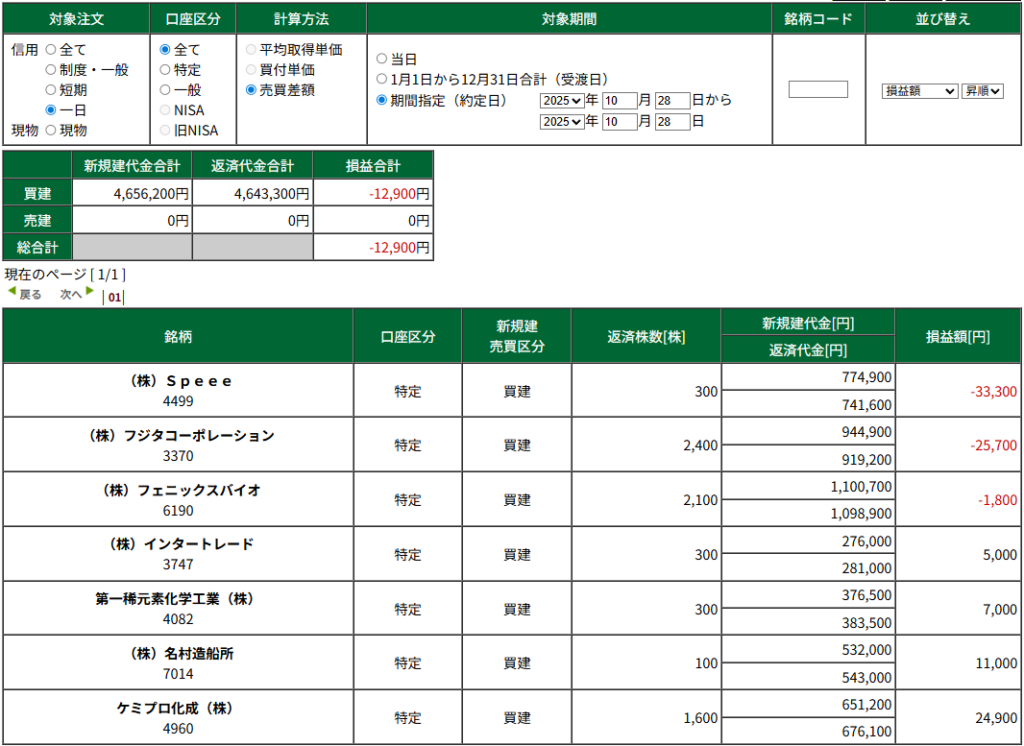Click the end day input field
Viewport: 1024px width, 746px height.
tap(672, 122)
